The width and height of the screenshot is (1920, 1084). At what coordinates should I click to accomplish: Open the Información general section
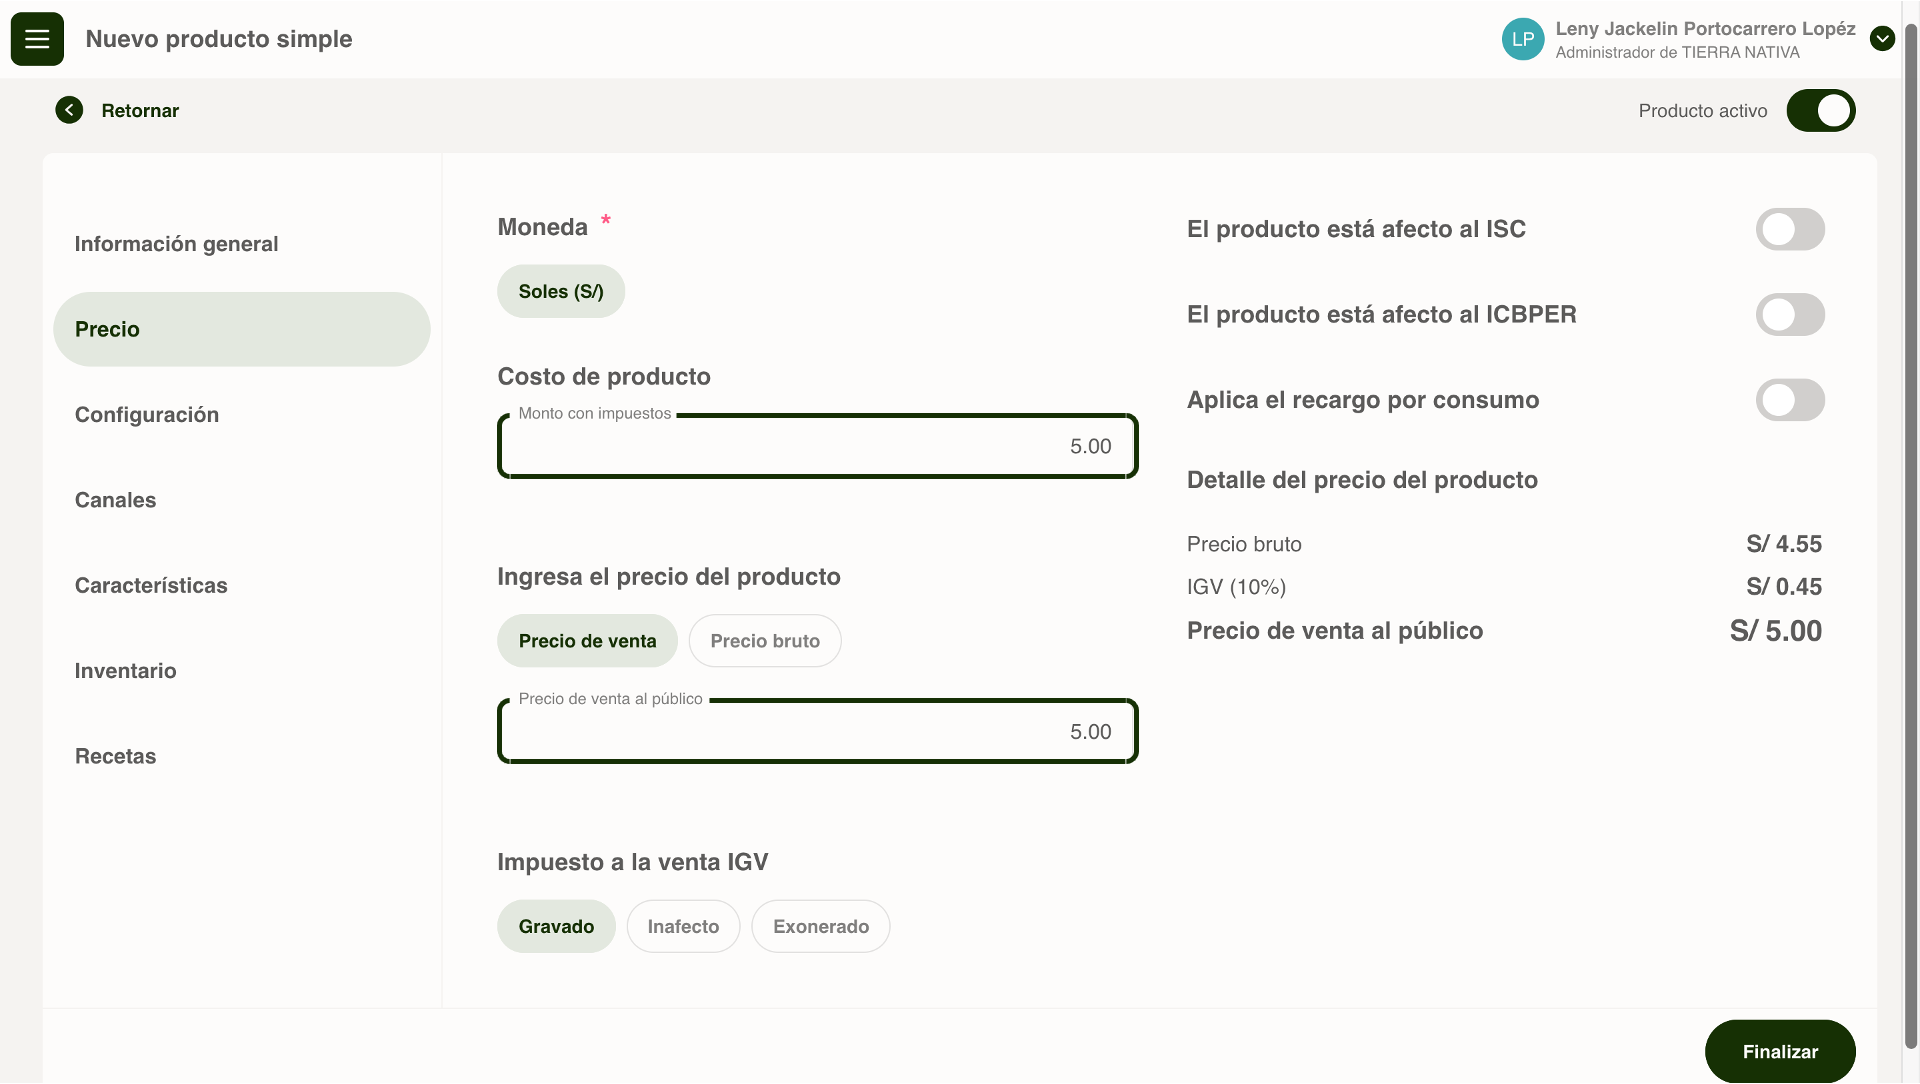(x=176, y=244)
